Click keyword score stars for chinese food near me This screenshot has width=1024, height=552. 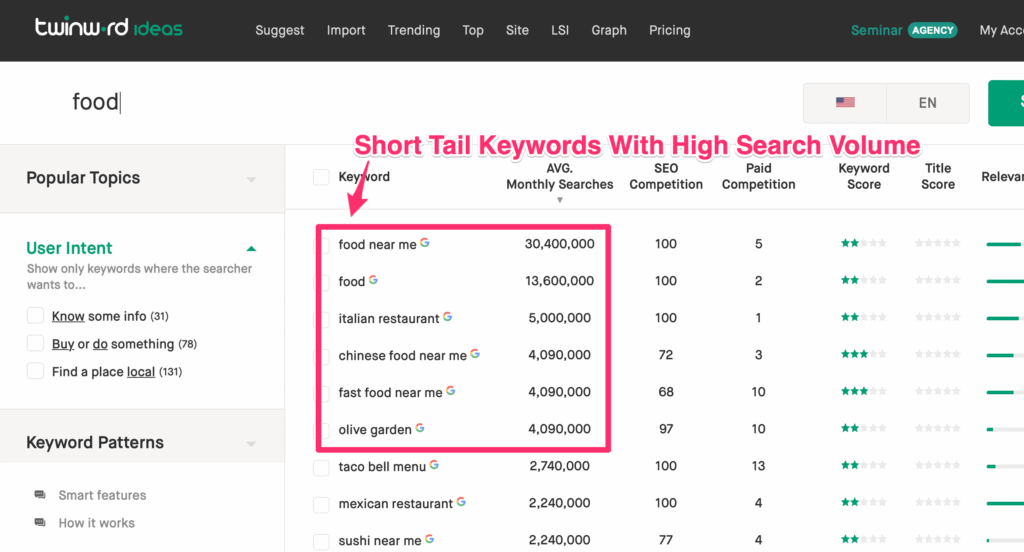click(863, 354)
